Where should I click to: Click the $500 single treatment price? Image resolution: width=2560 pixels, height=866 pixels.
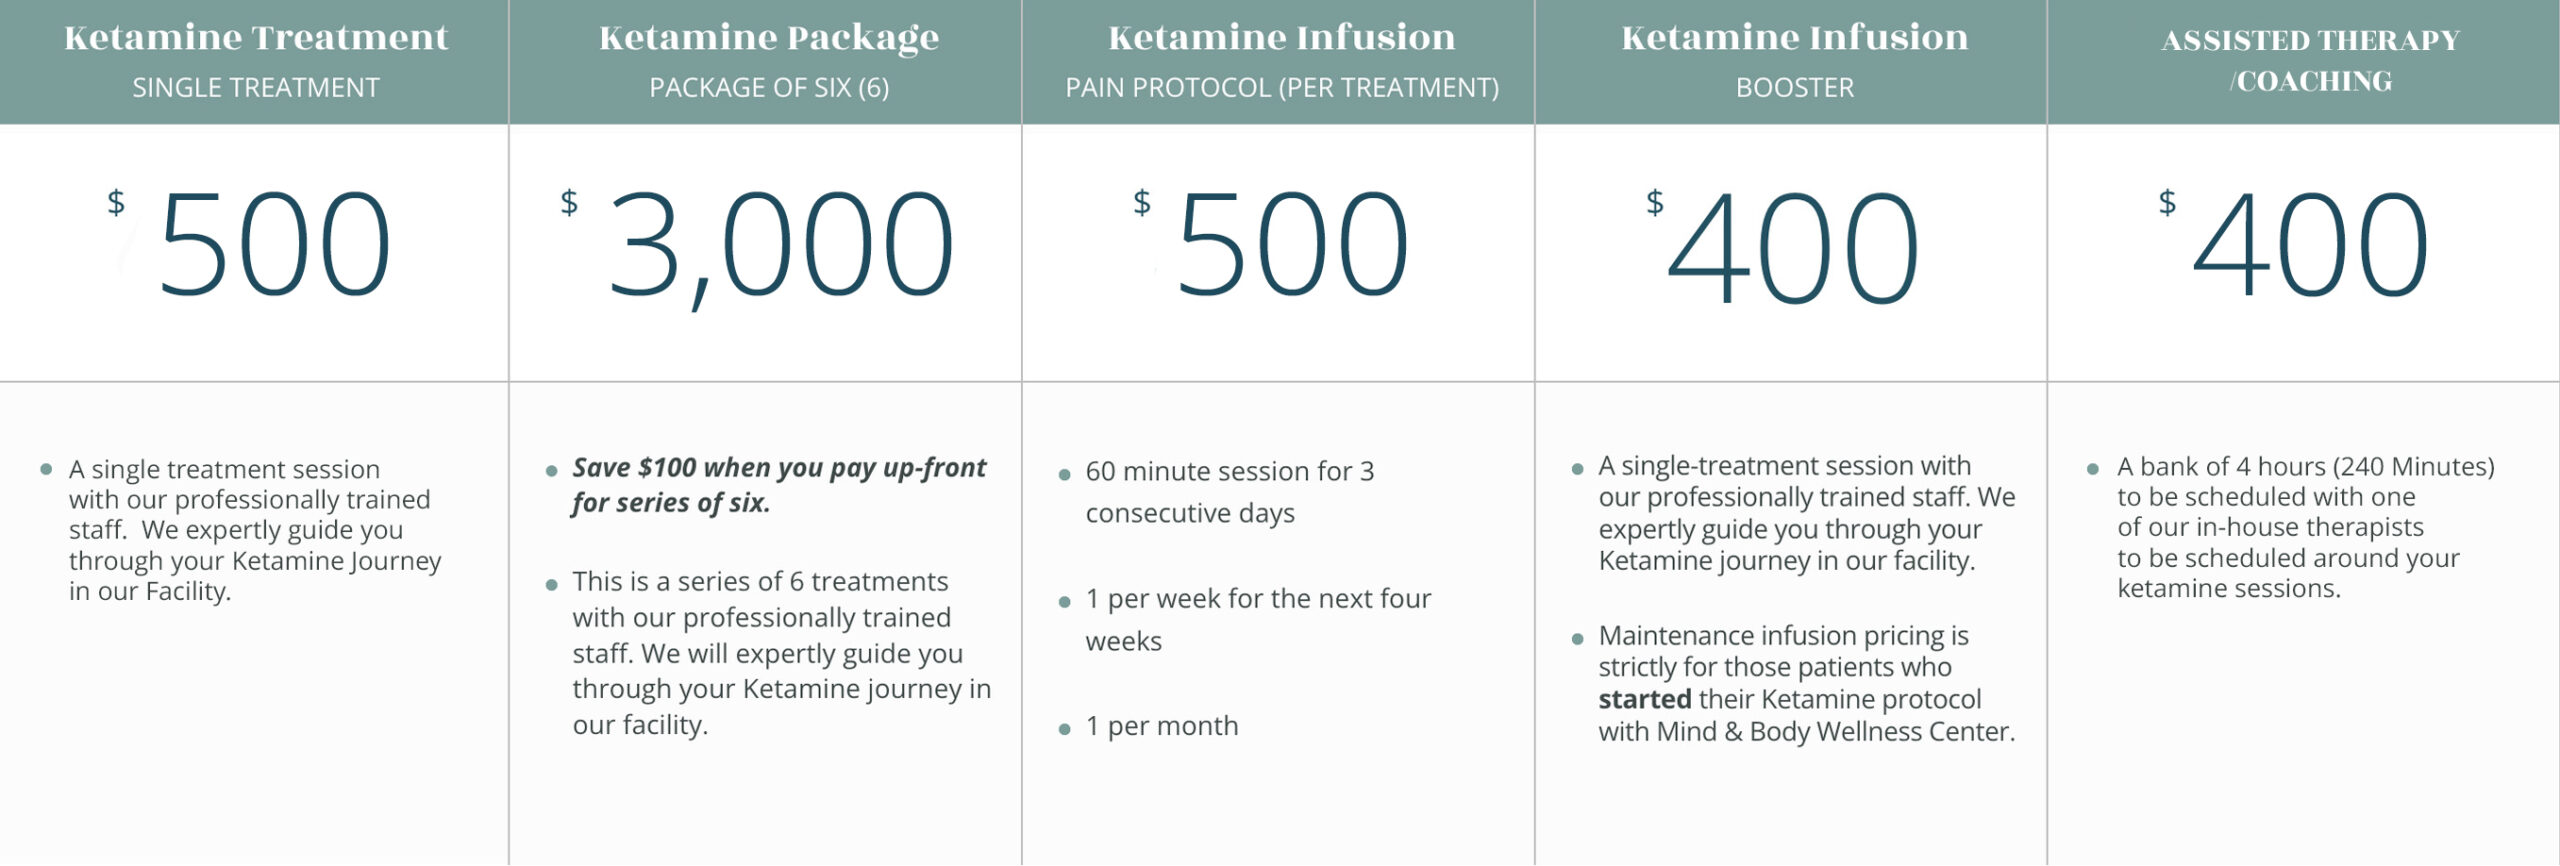[250, 245]
